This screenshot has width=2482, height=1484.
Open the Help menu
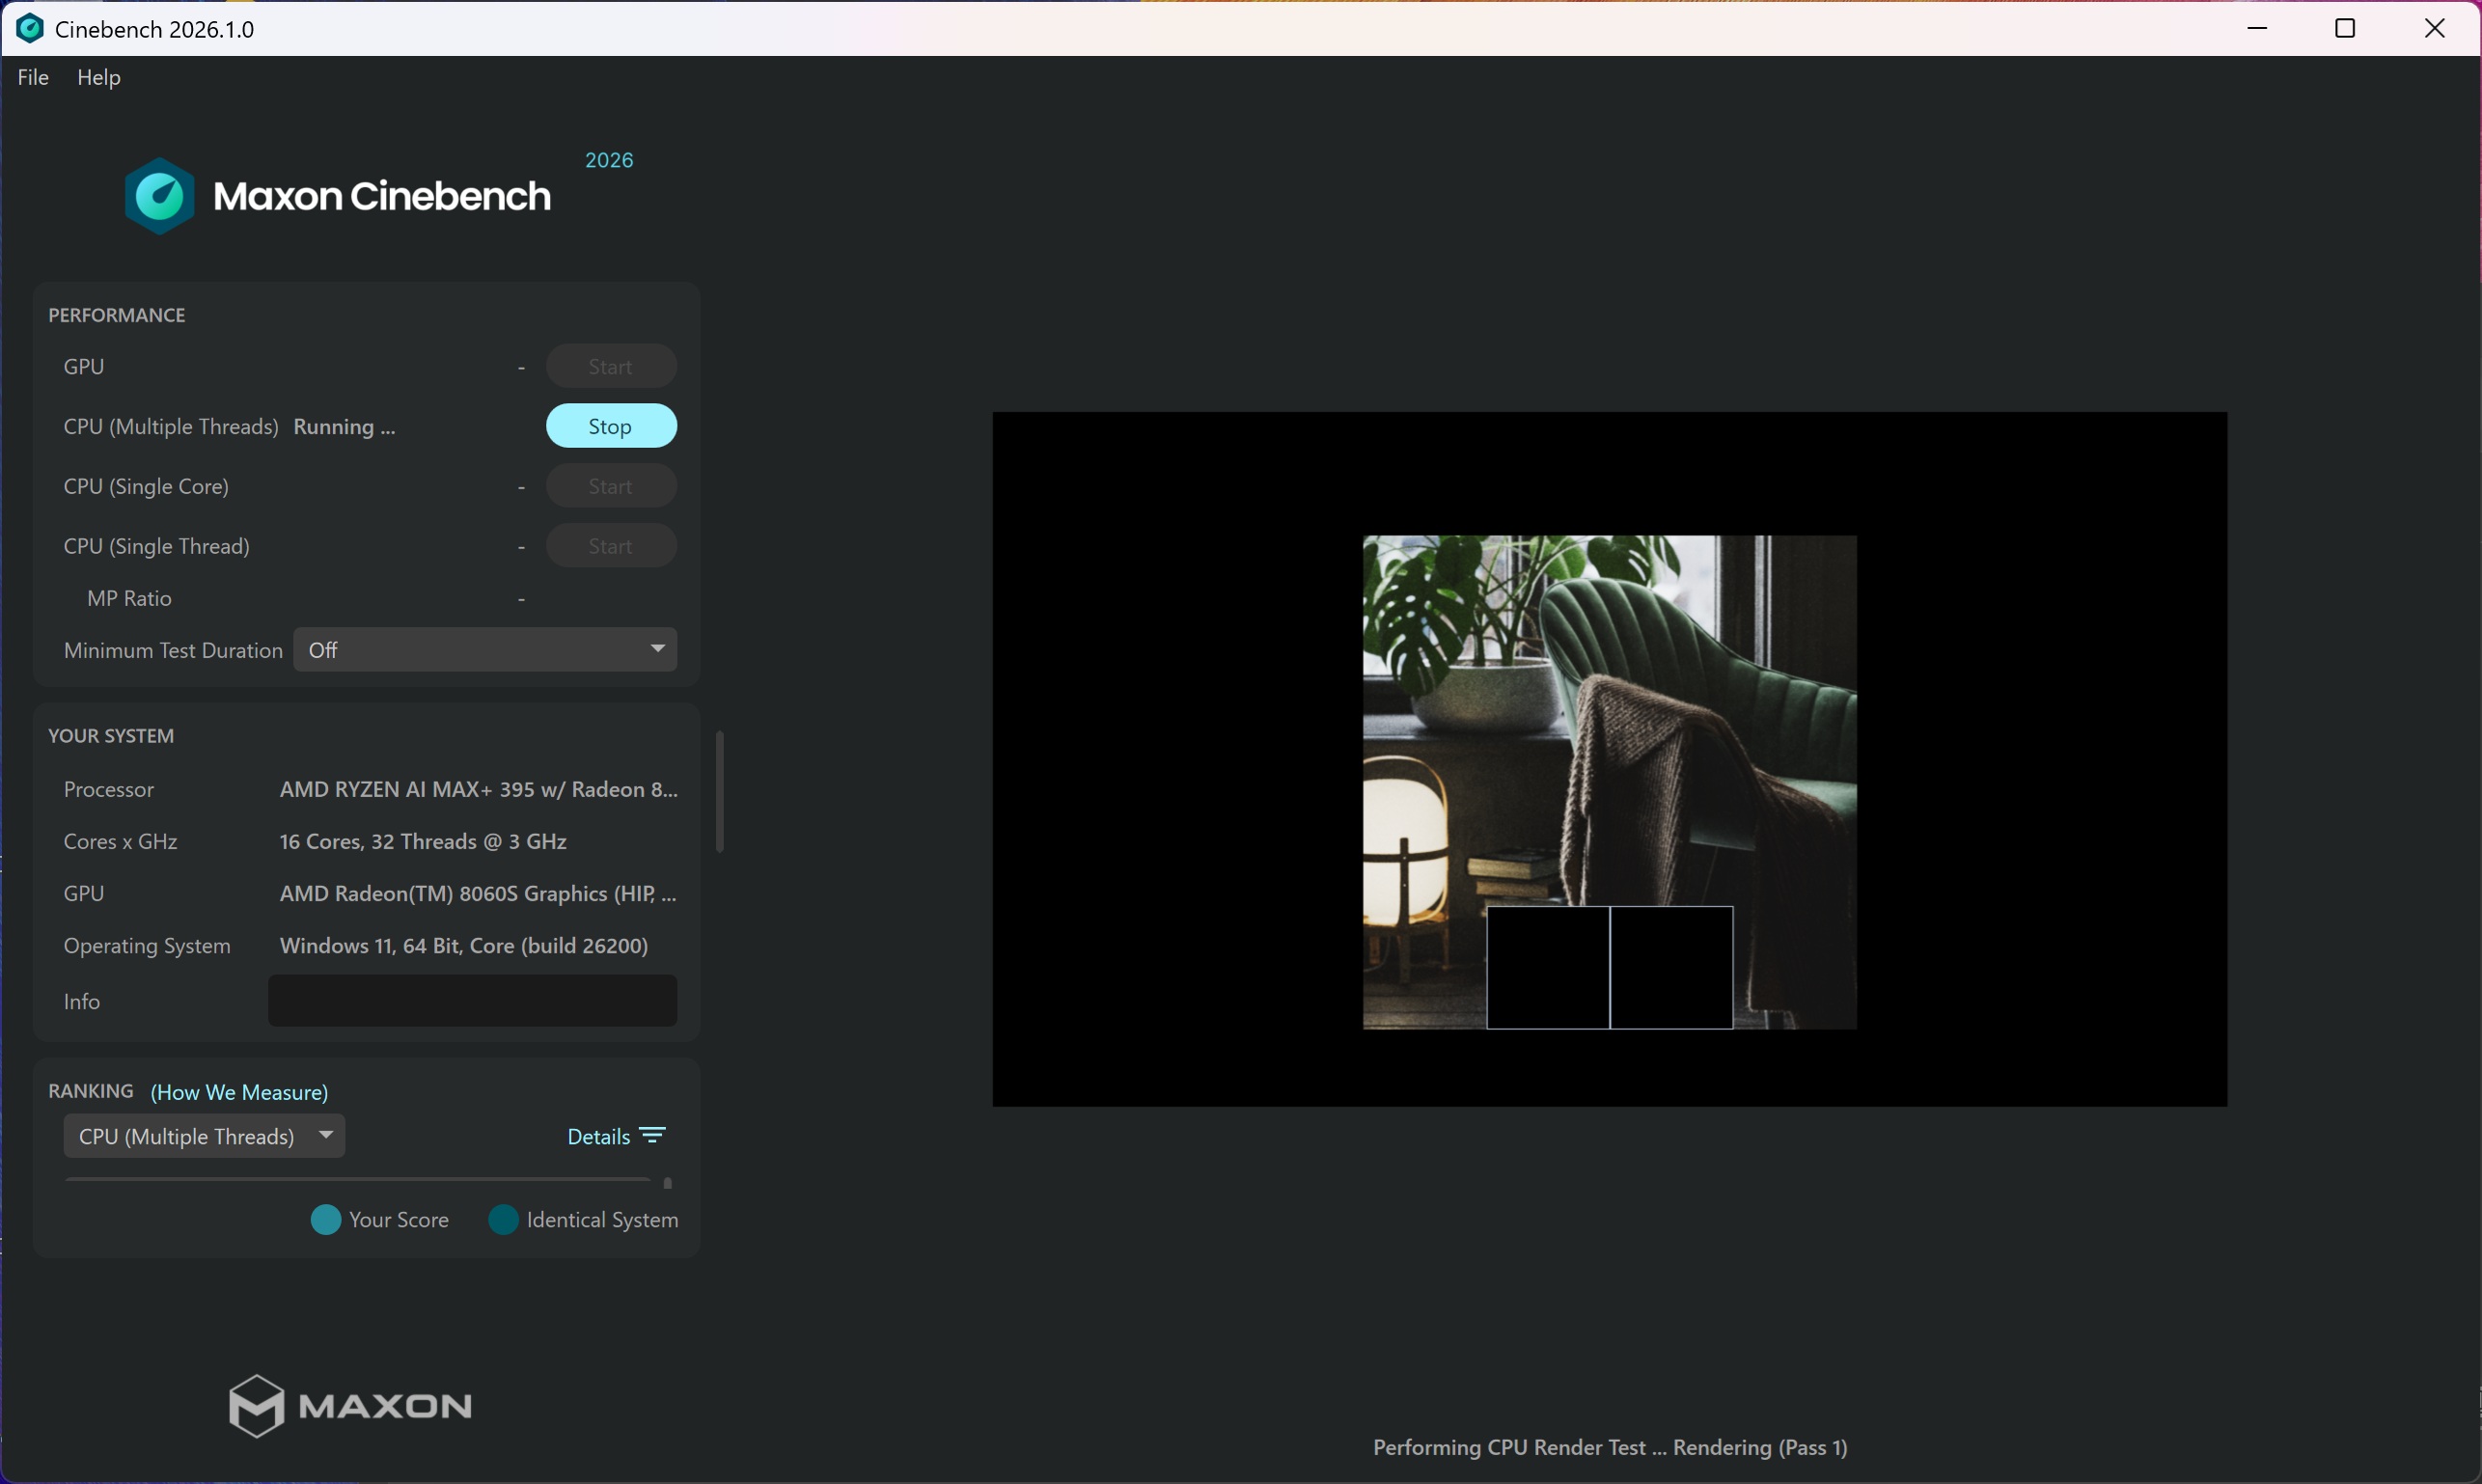(99, 77)
